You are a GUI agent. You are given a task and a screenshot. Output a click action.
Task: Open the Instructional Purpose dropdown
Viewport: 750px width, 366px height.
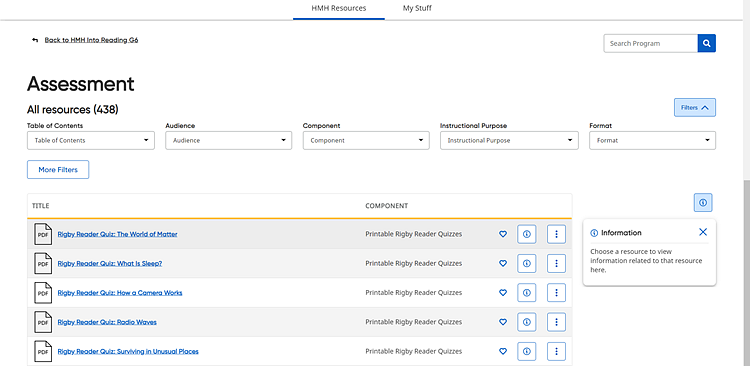point(509,141)
